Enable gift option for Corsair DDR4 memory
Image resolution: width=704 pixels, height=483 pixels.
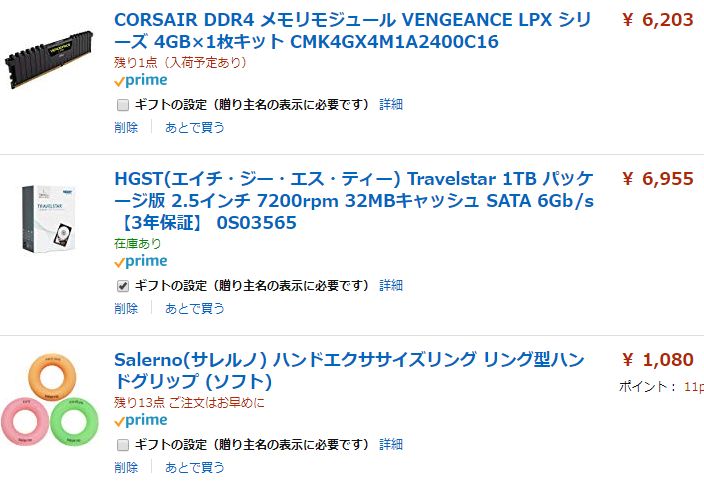123,105
